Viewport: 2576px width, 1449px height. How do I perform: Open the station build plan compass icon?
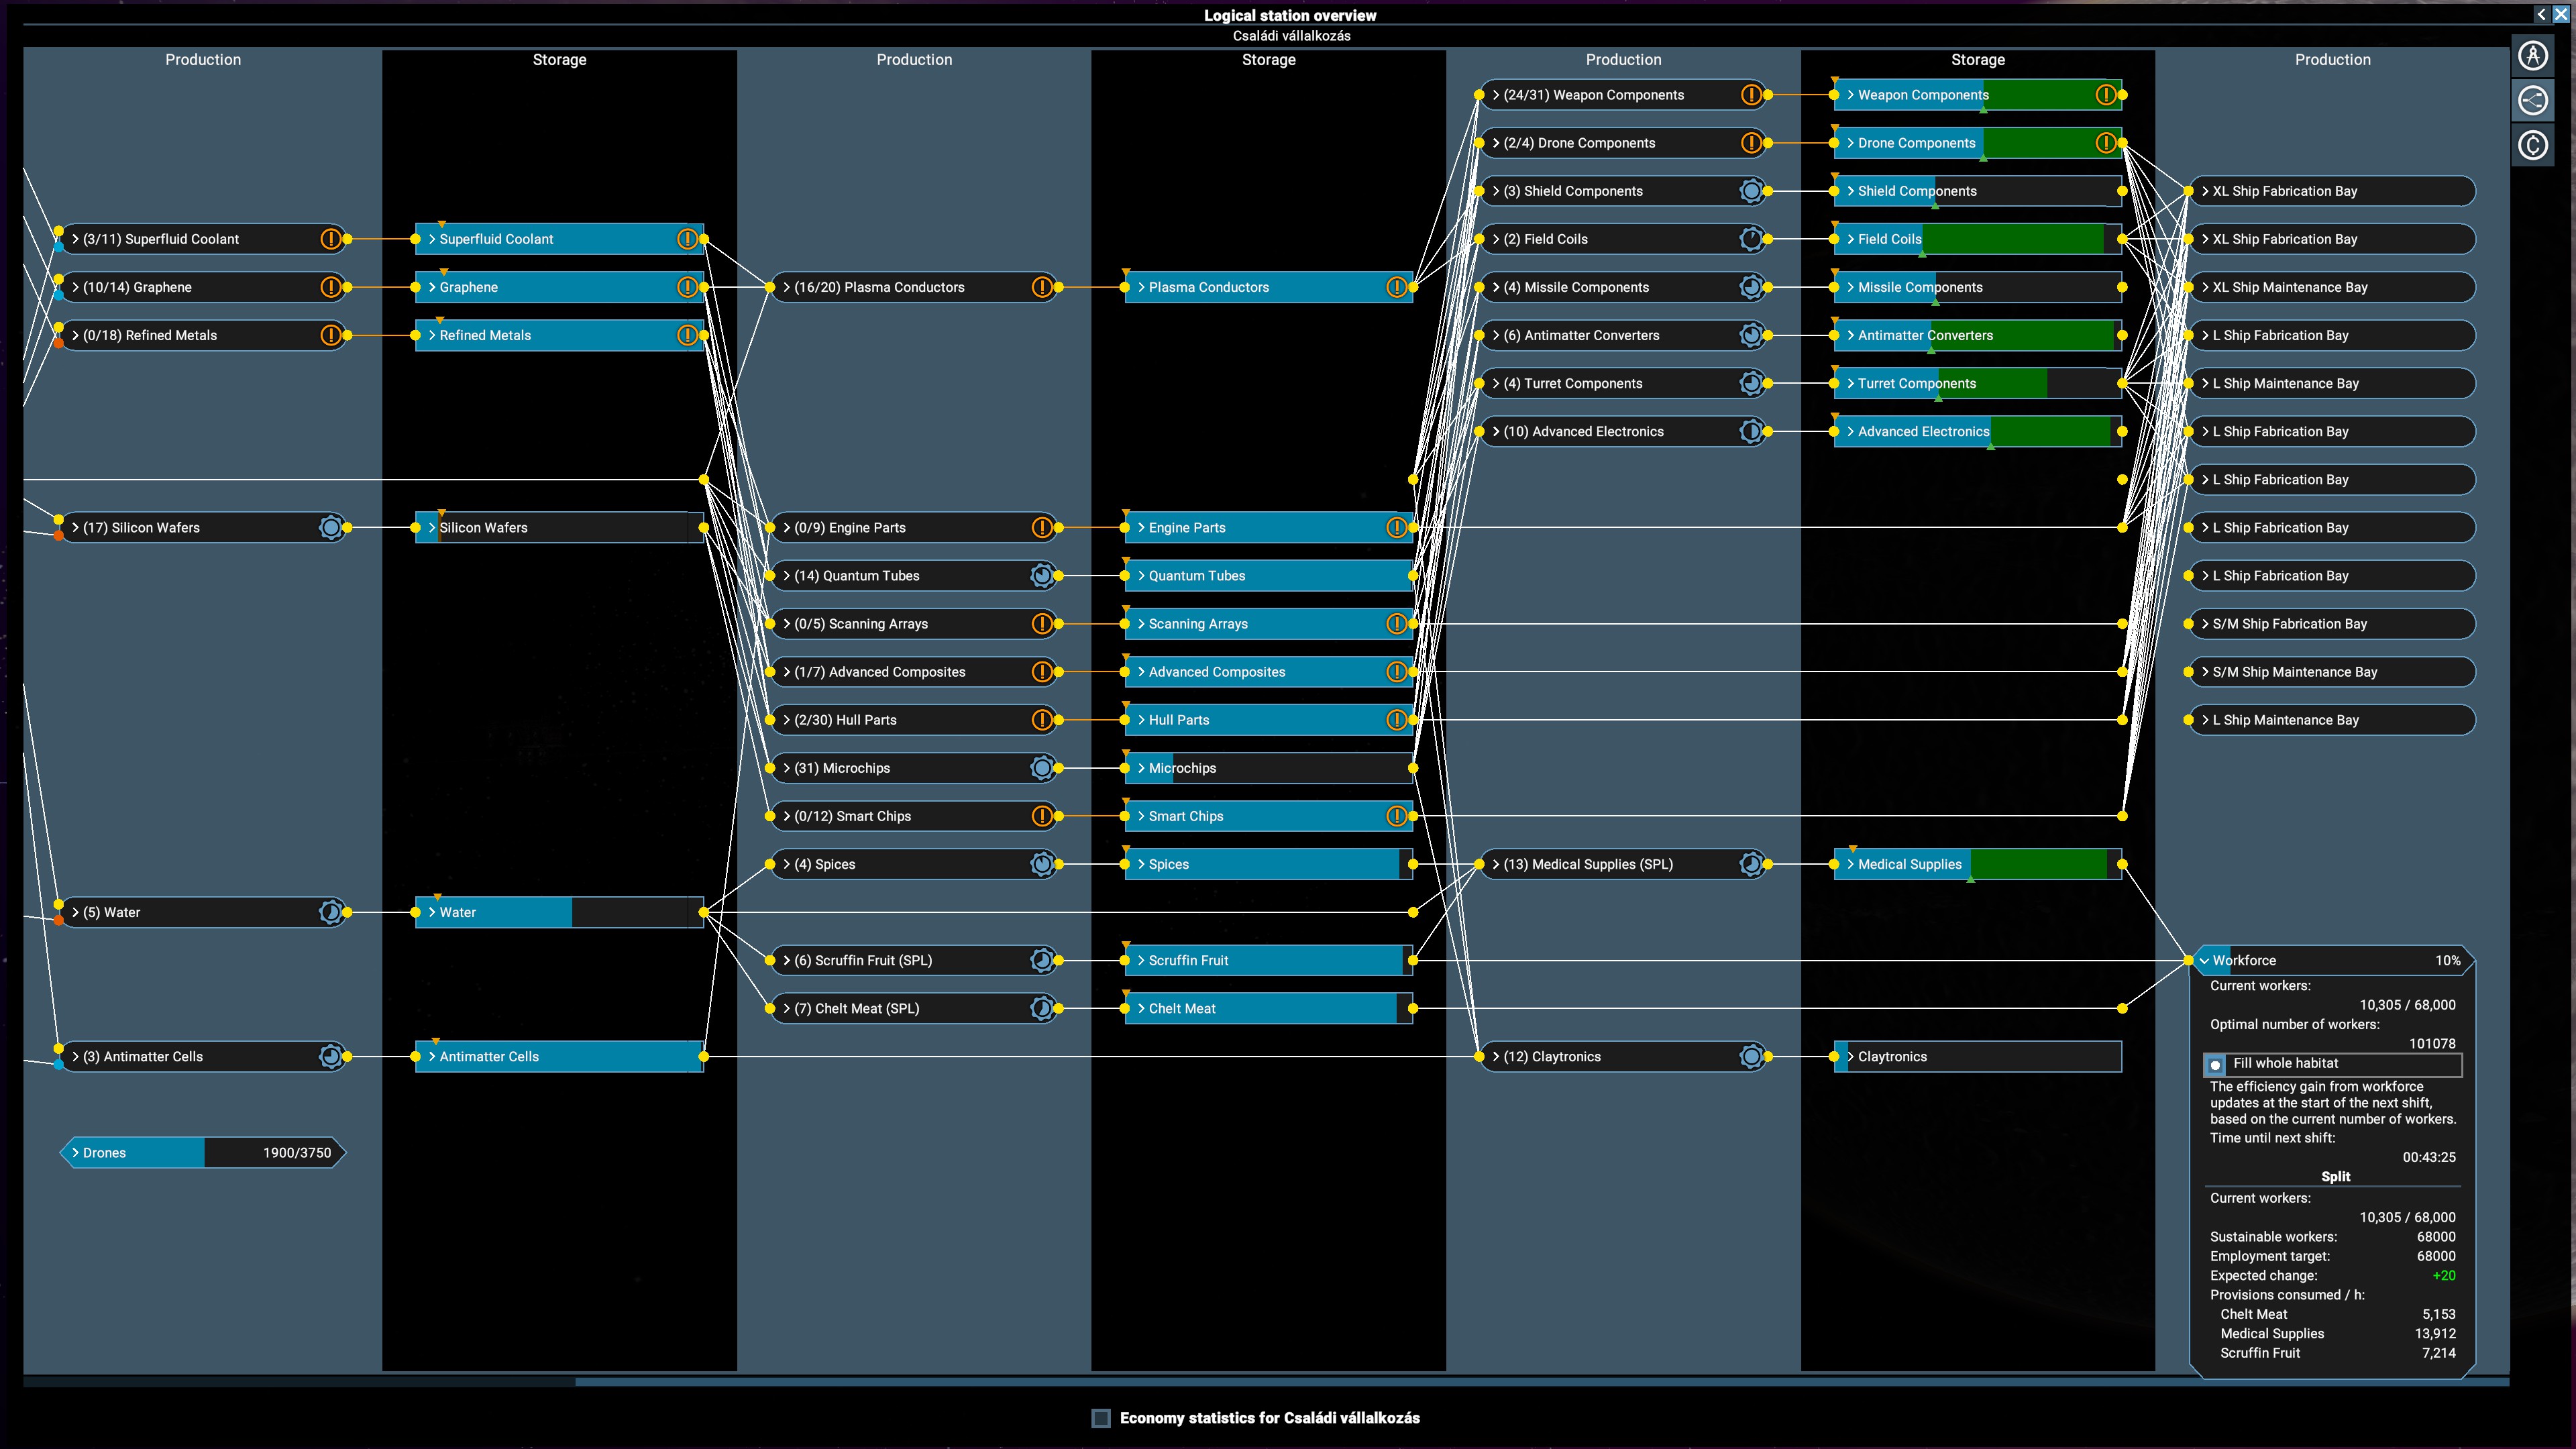(2533, 55)
